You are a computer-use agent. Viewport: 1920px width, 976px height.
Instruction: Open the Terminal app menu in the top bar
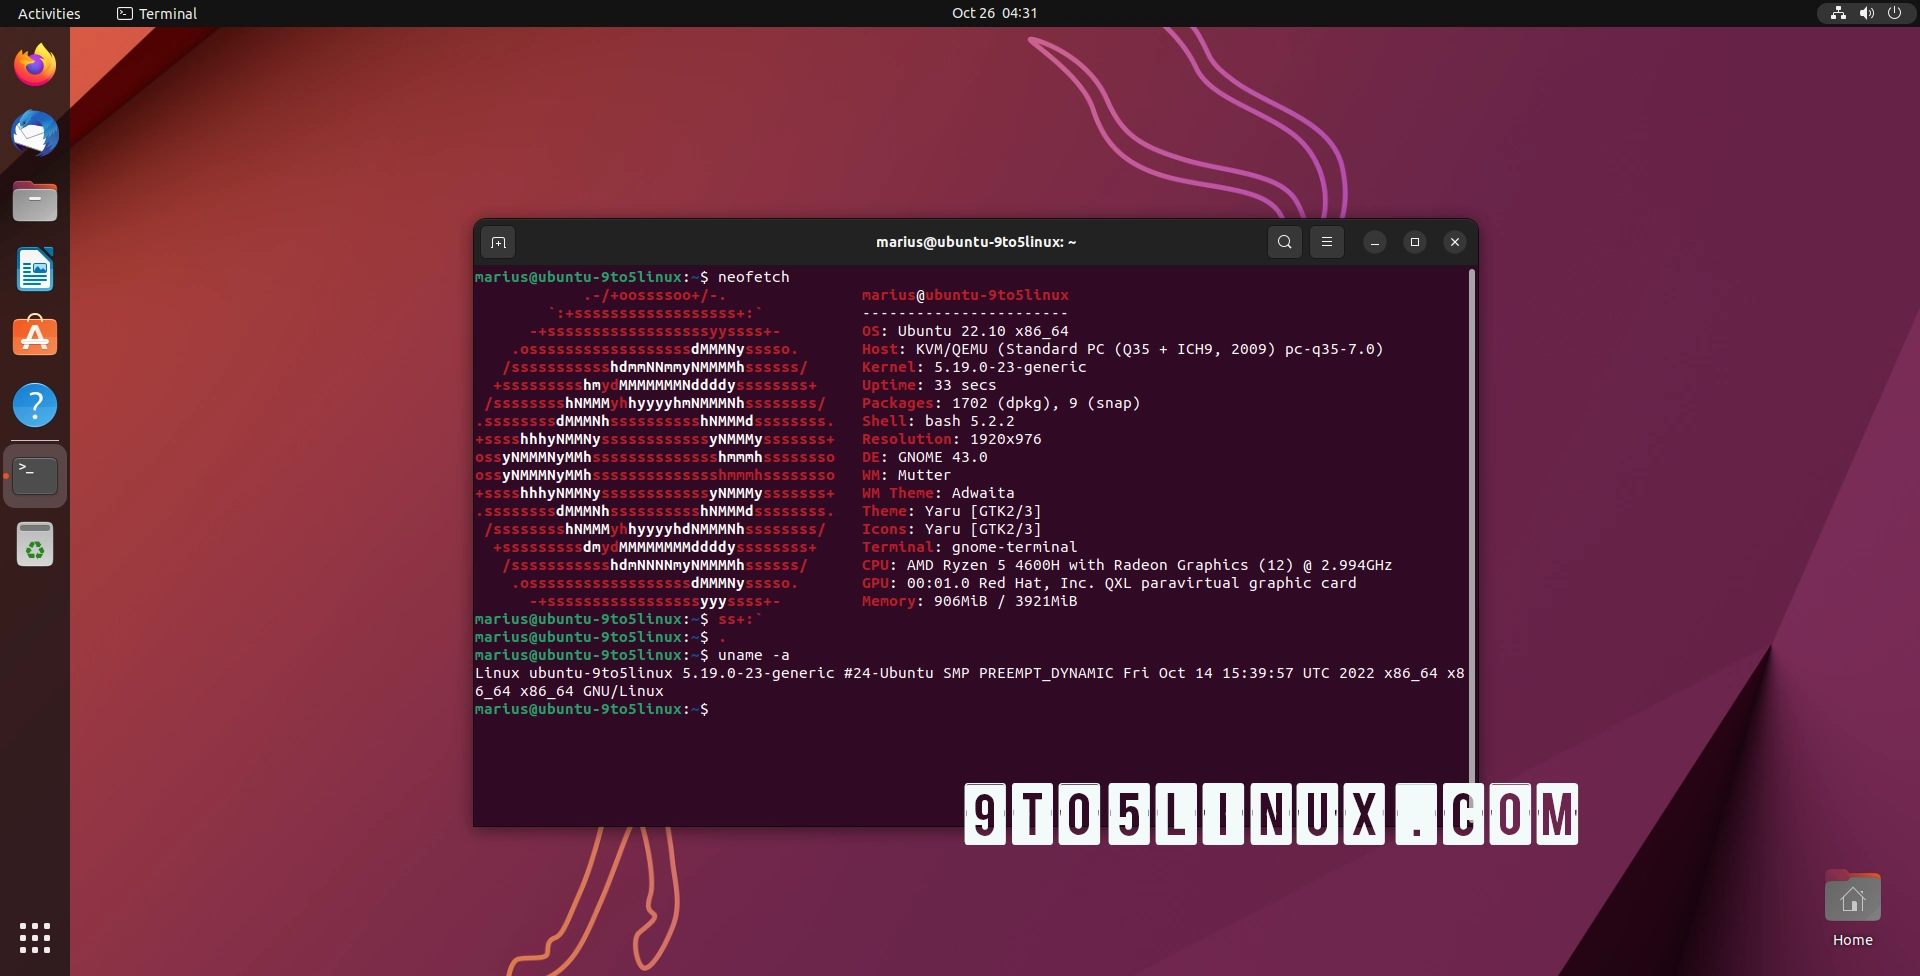(156, 13)
